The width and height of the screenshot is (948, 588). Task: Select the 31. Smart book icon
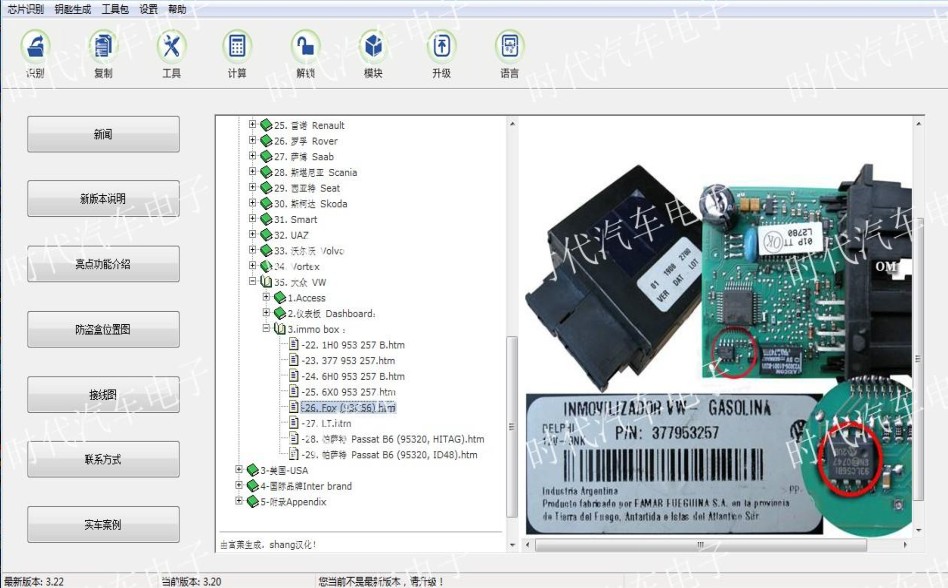click(266, 219)
